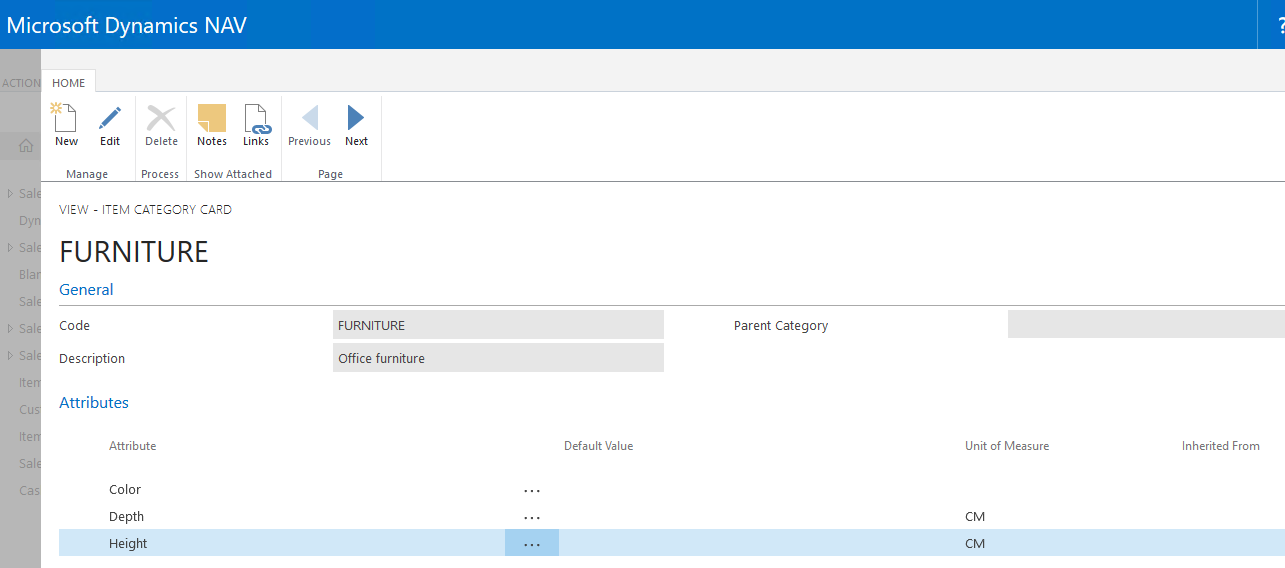Open the ellipsis menu for Color row
Viewport: 1285px width, 568px height.
point(532,490)
